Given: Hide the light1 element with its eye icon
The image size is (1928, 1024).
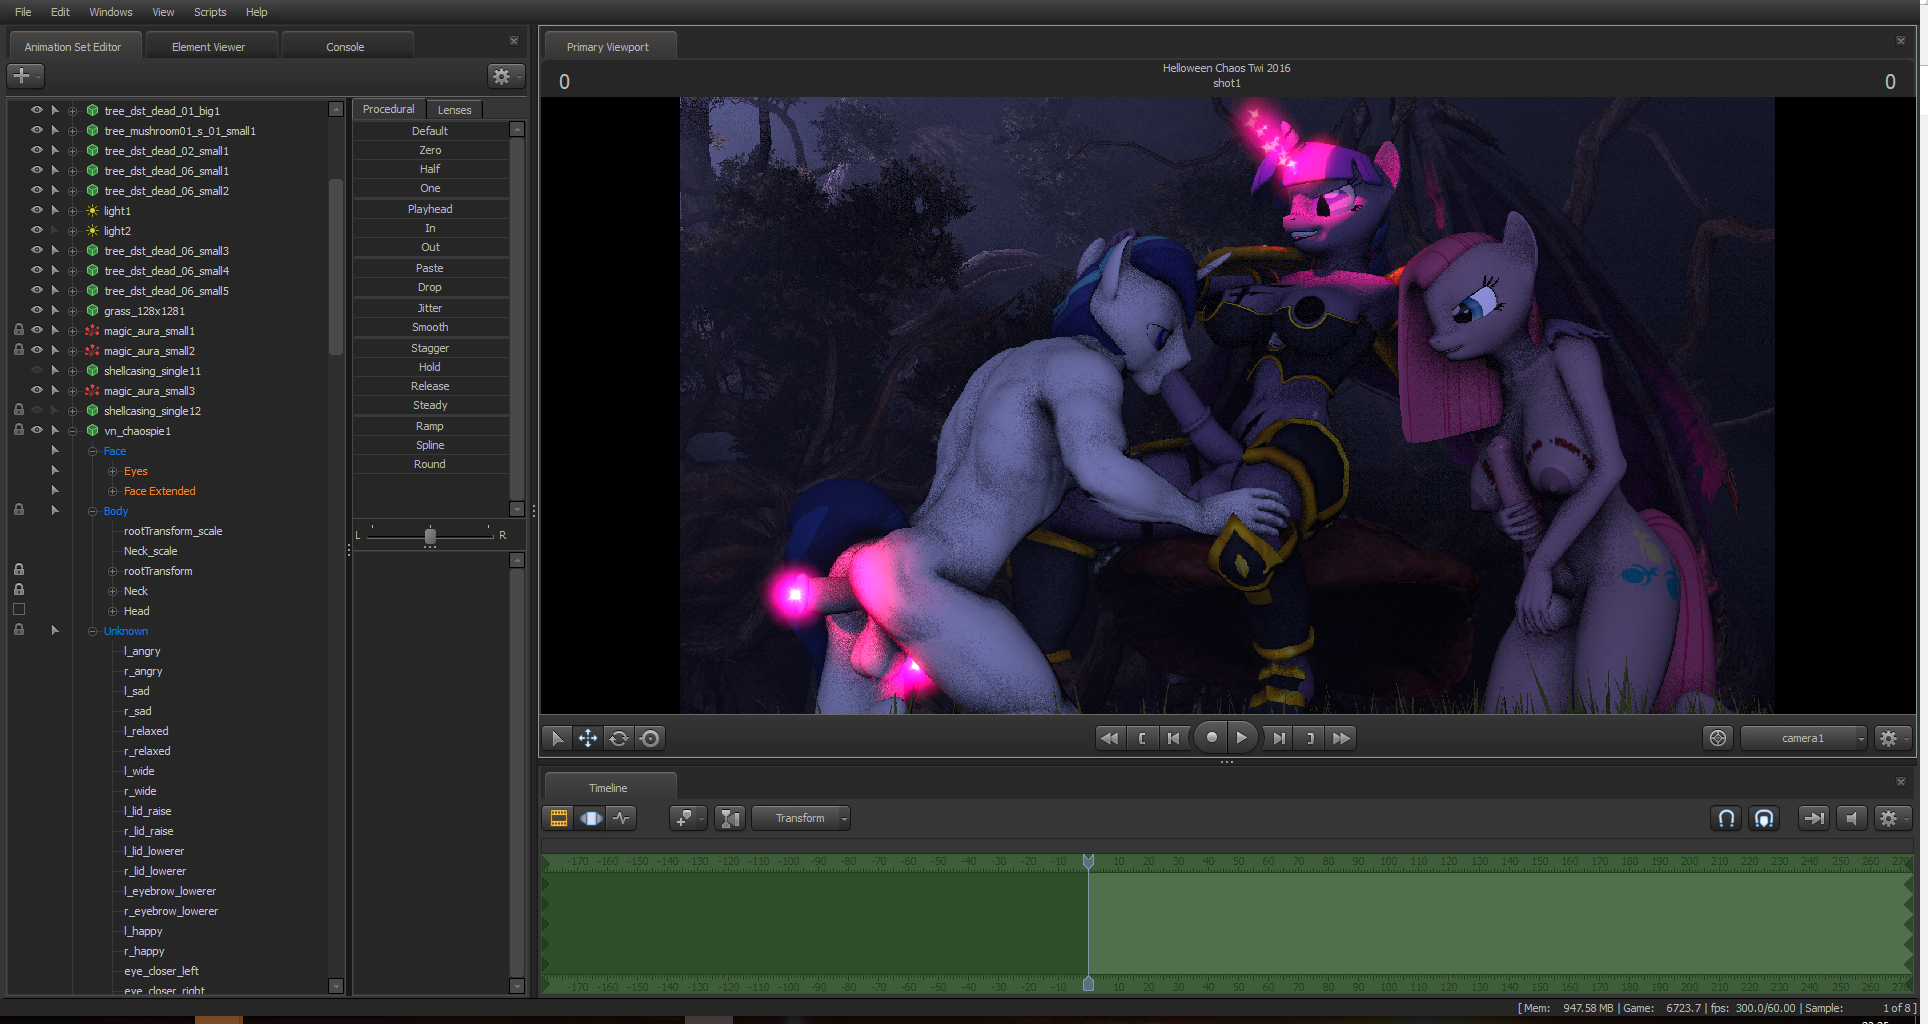Looking at the screenshot, I should tap(37, 210).
